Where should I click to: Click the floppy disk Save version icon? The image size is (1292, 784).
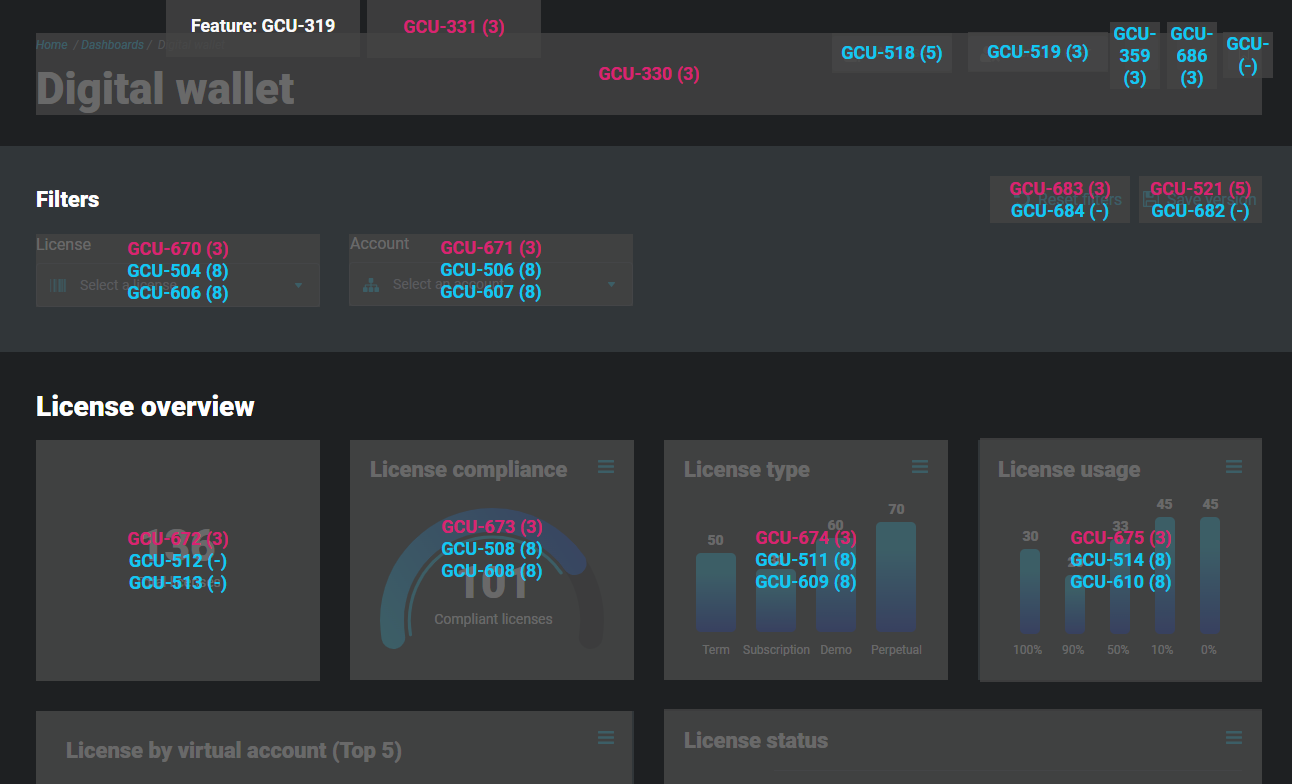pyautogui.click(x=1150, y=199)
